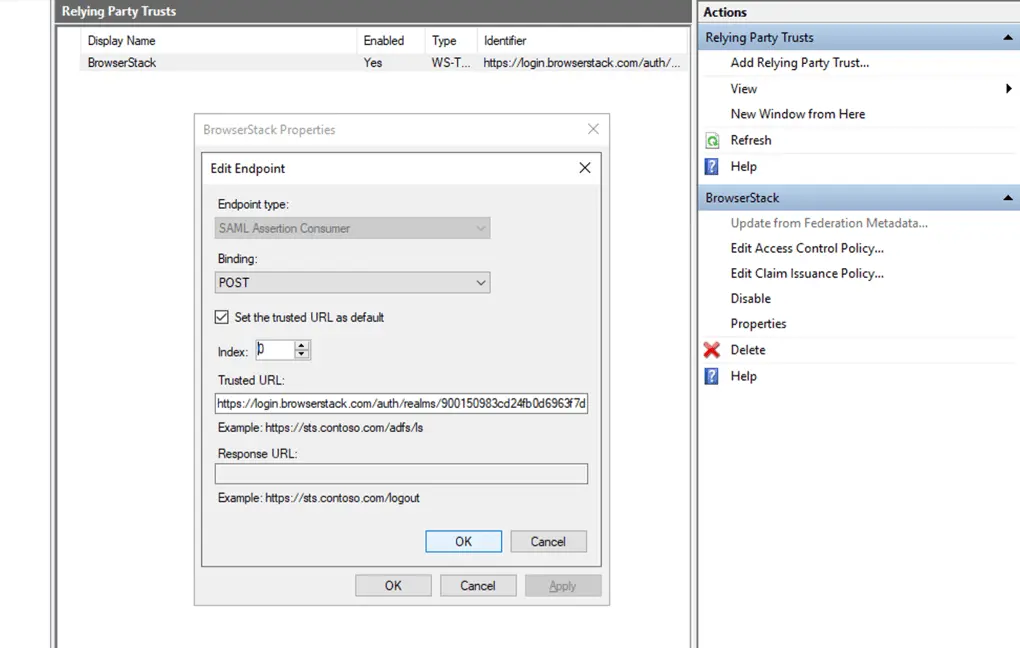
Task: Select Add Relying Party Trust action
Action: click(799, 62)
